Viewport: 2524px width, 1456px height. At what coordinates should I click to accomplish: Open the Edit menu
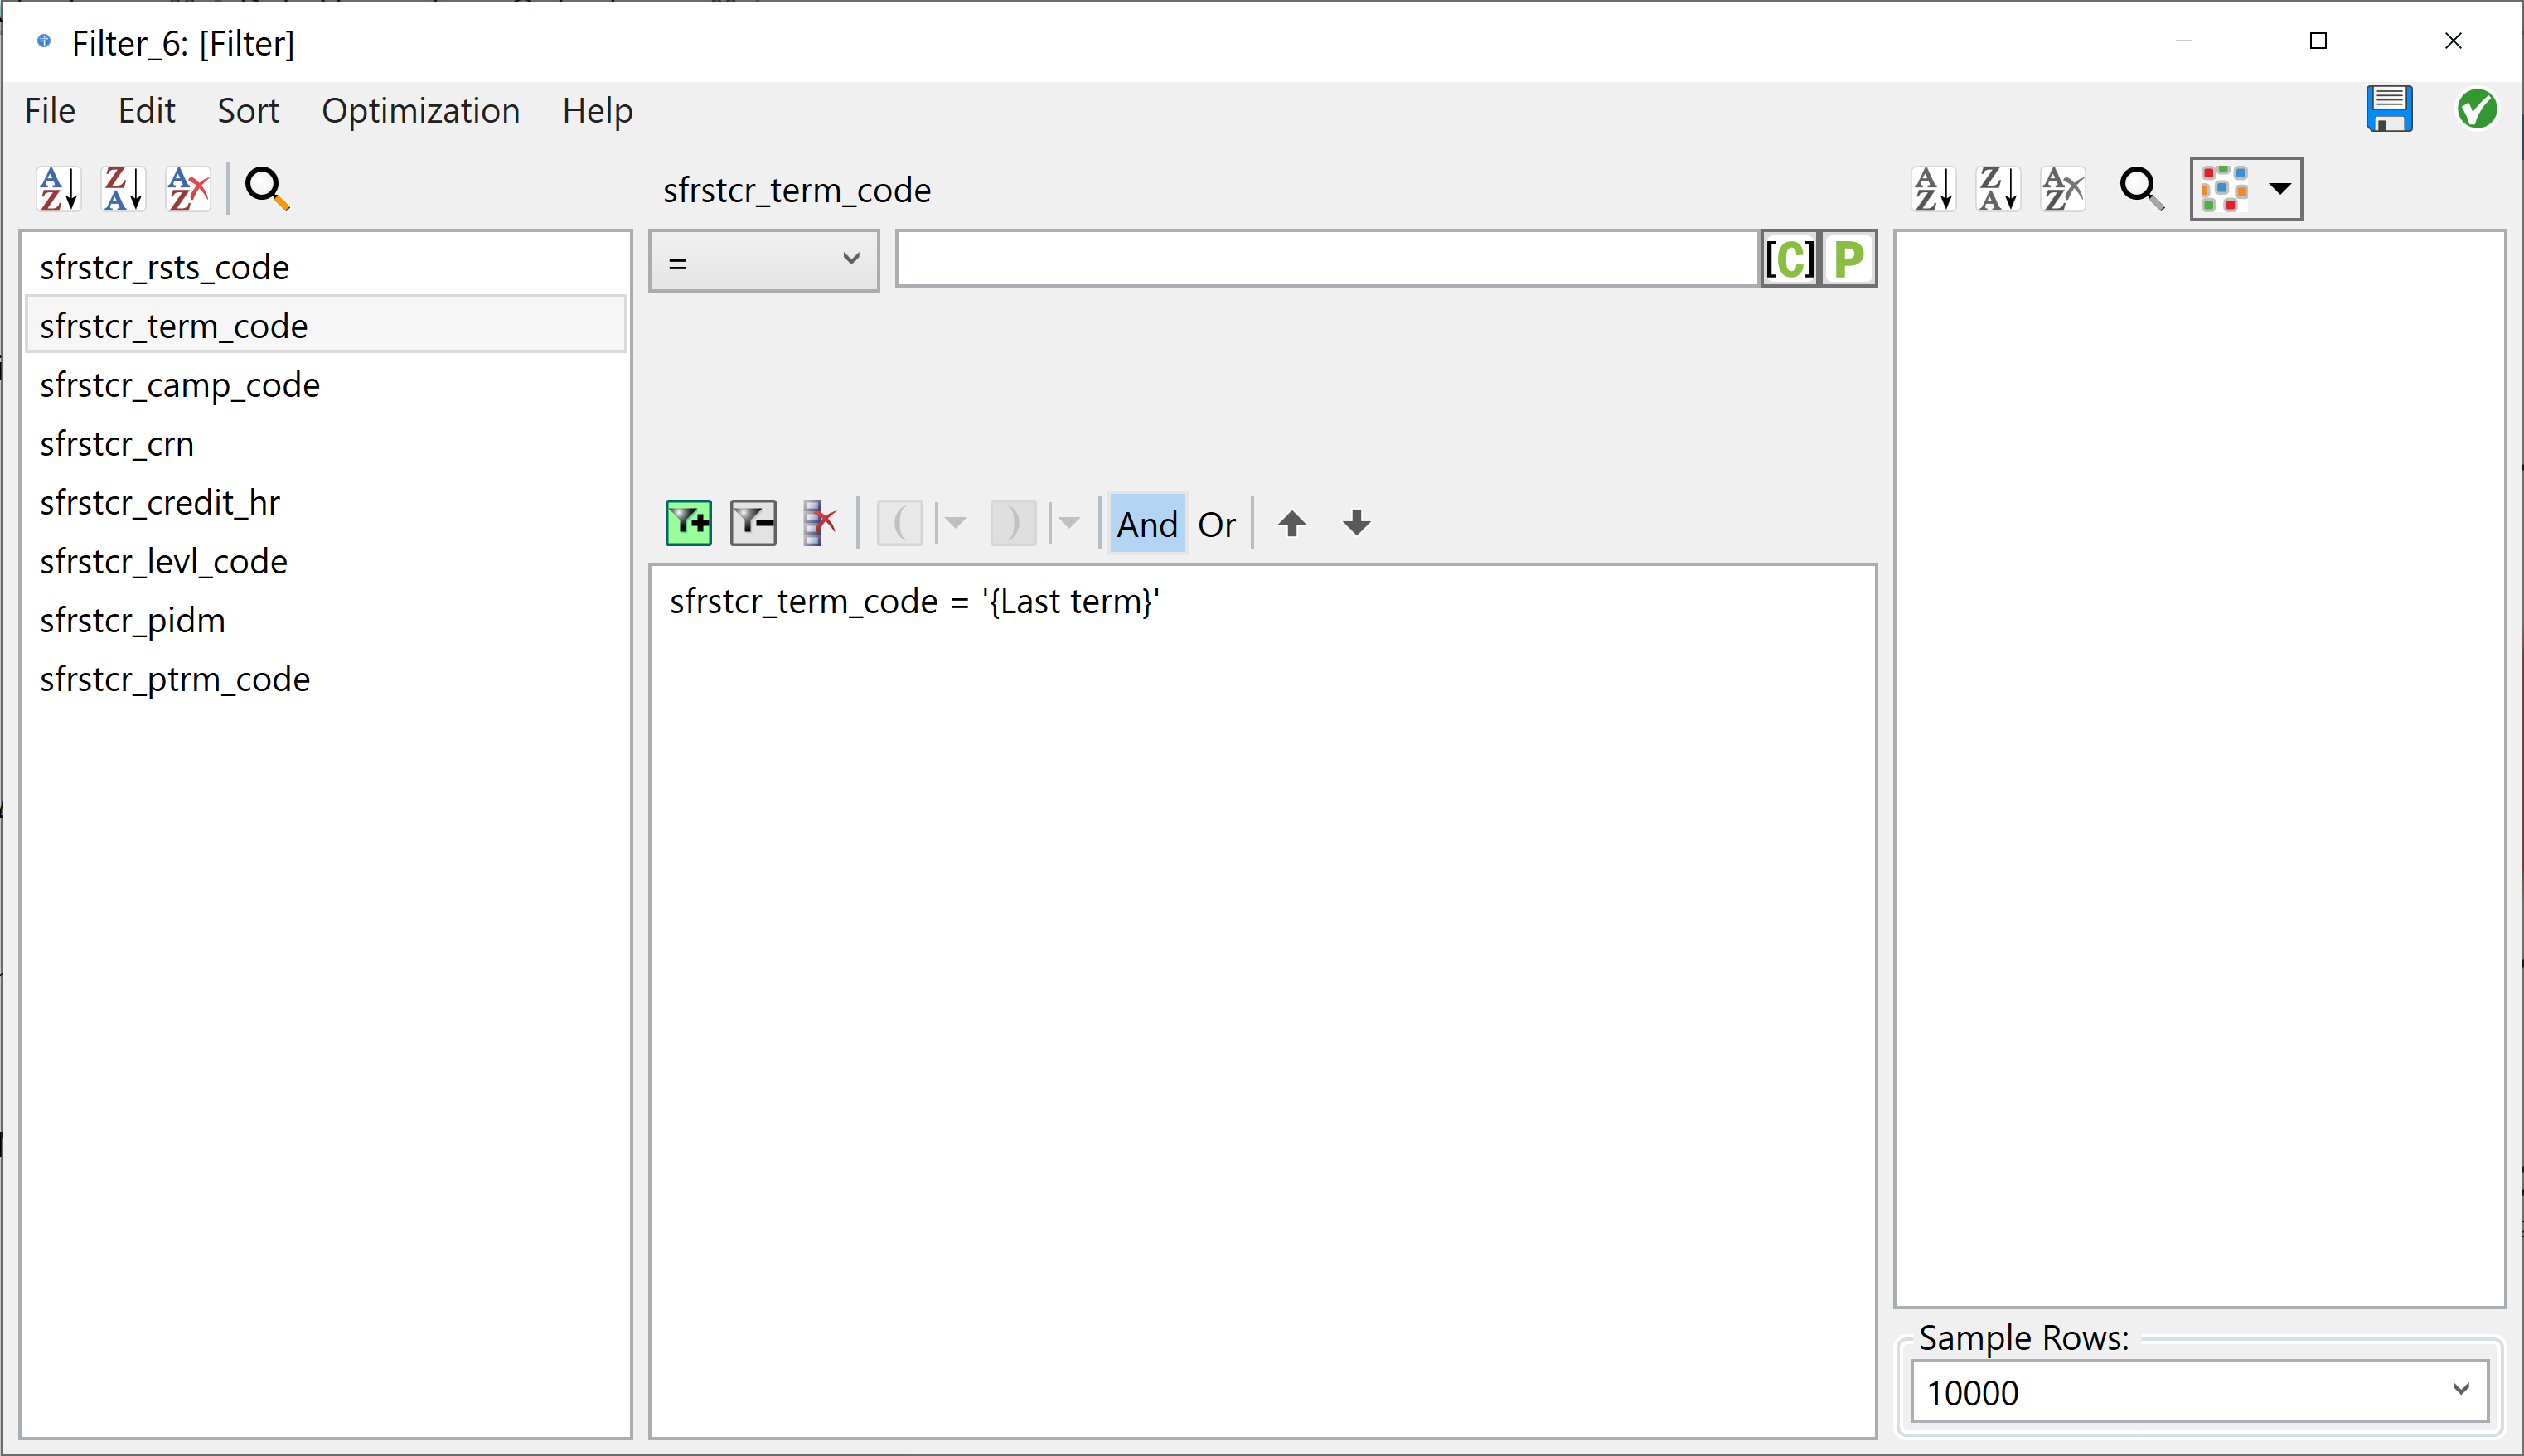(x=146, y=110)
